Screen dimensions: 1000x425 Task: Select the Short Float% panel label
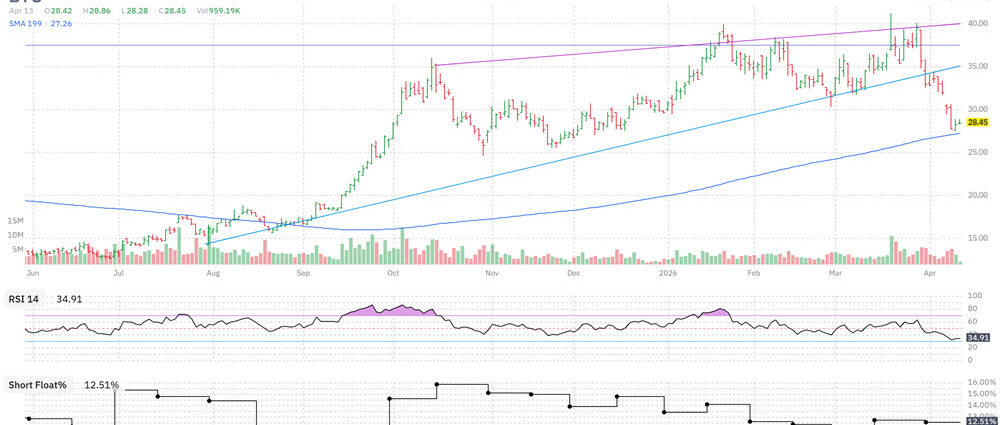40,384
